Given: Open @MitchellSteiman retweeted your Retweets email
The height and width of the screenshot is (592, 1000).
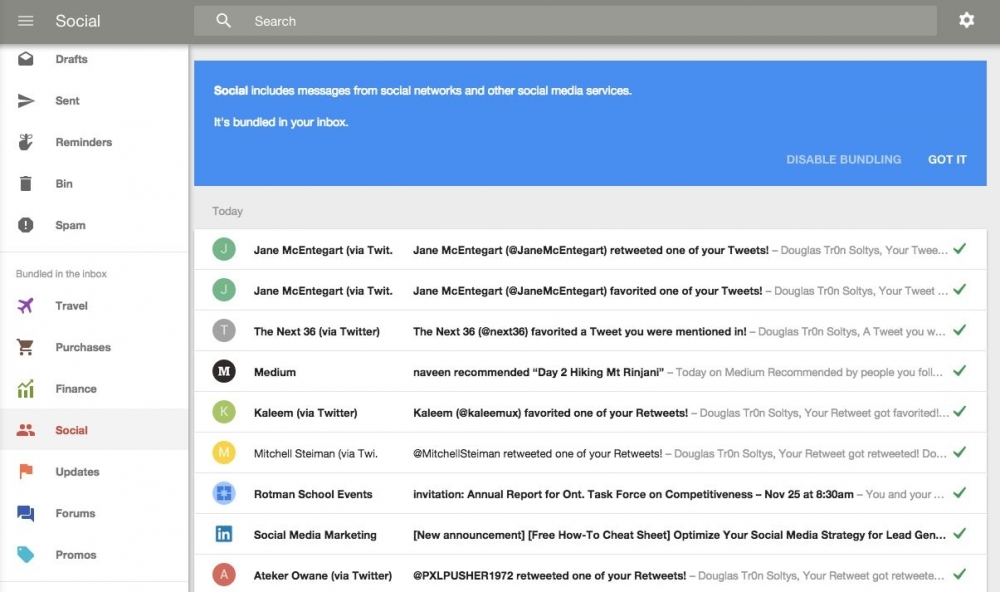Looking at the screenshot, I should coord(590,452).
